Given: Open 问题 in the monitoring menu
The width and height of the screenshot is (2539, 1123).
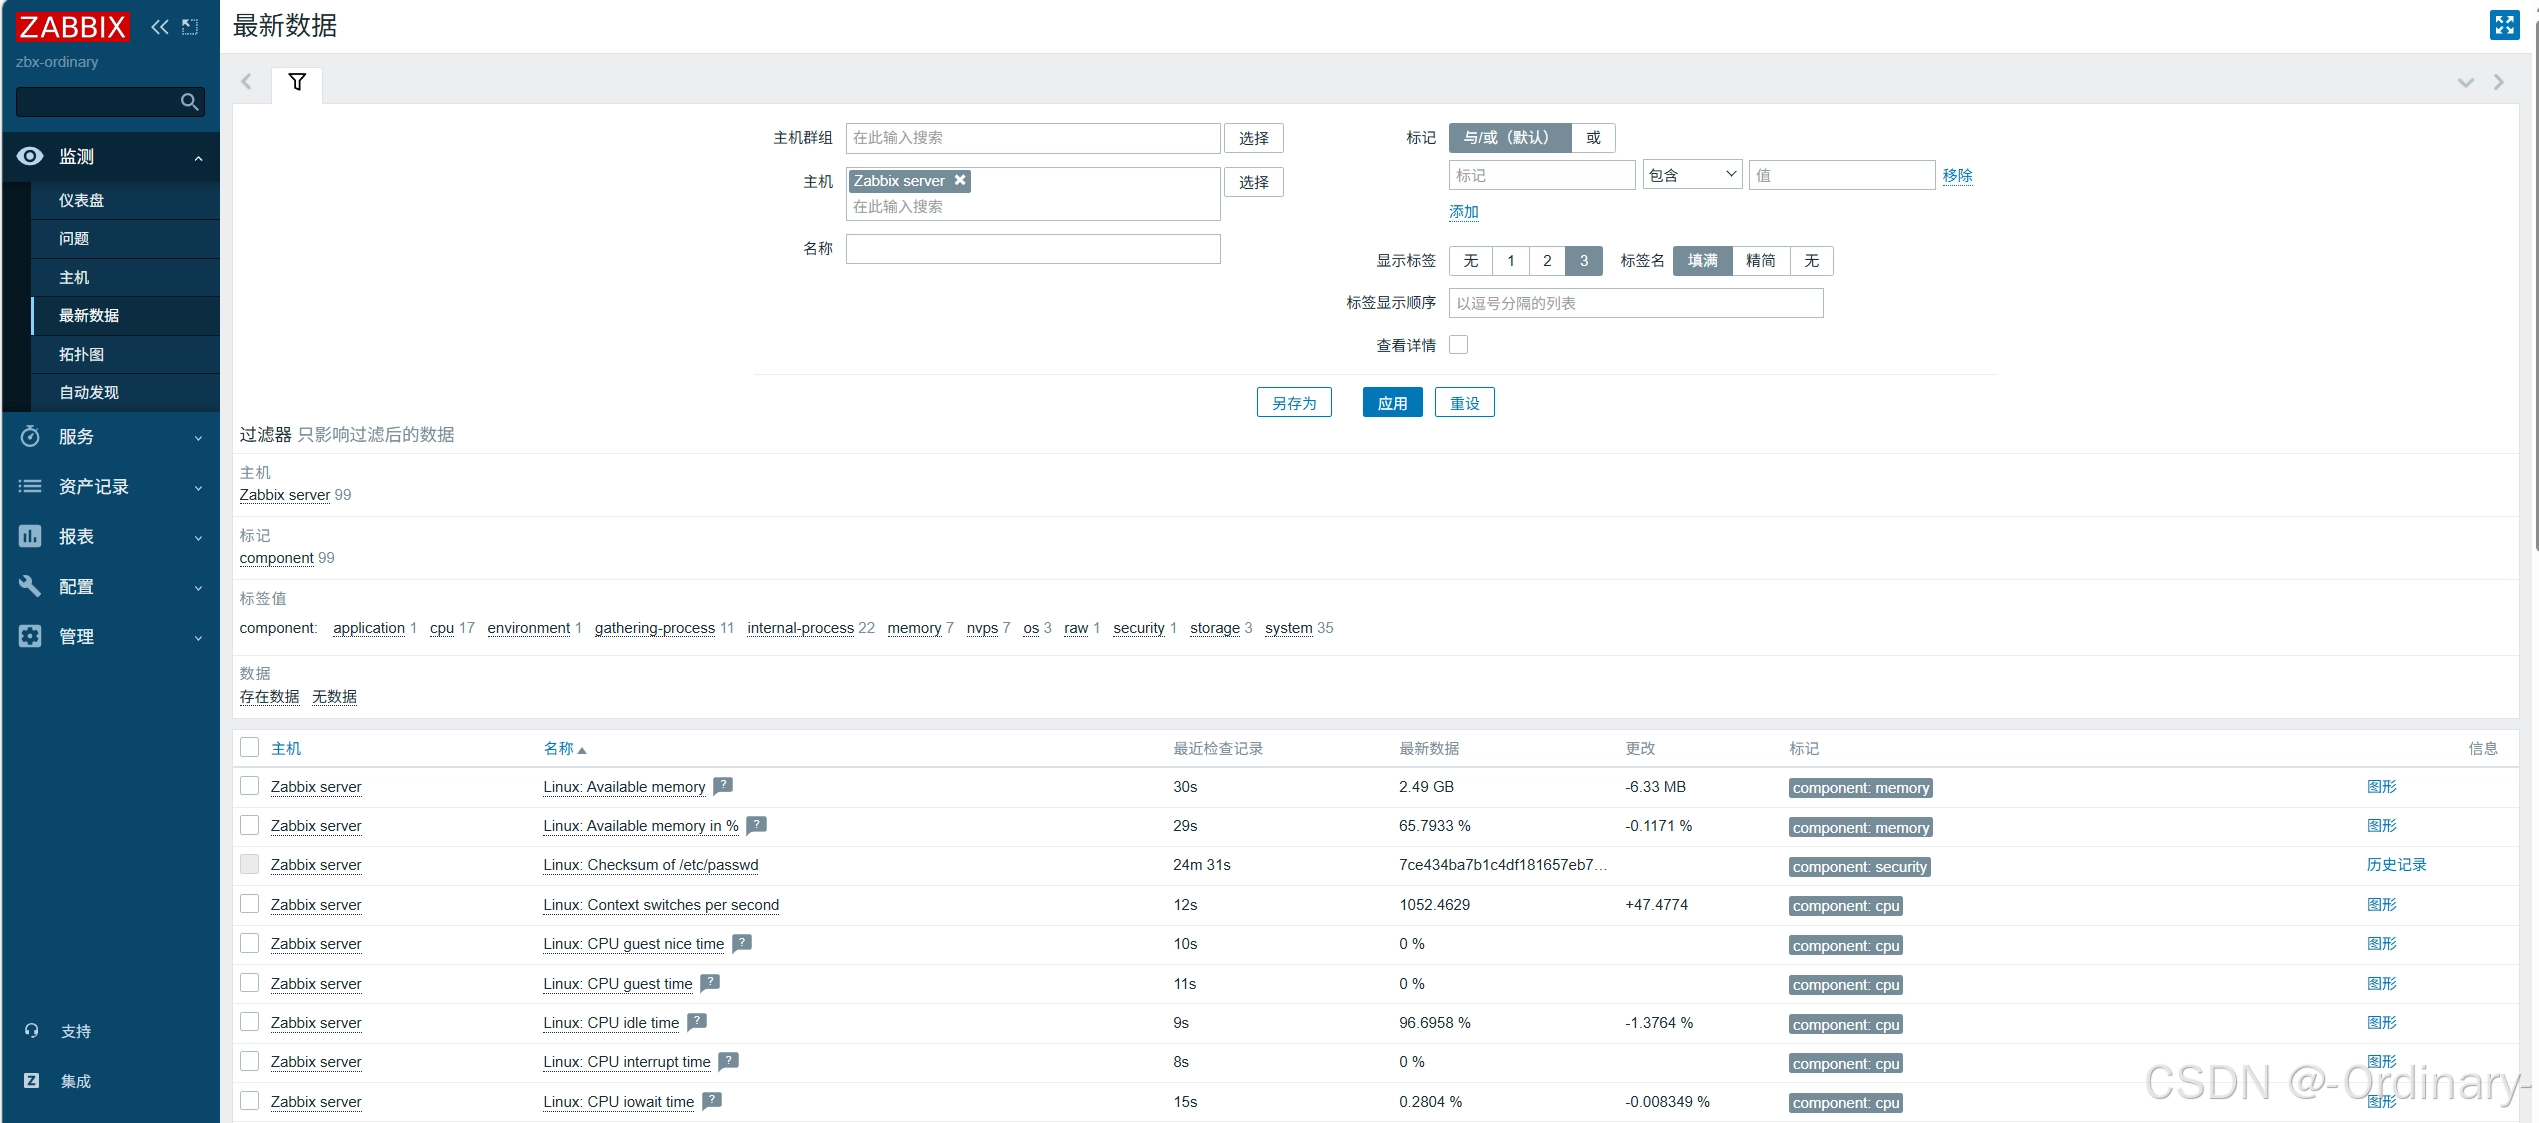Looking at the screenshot, I should (x=74, y=238).
